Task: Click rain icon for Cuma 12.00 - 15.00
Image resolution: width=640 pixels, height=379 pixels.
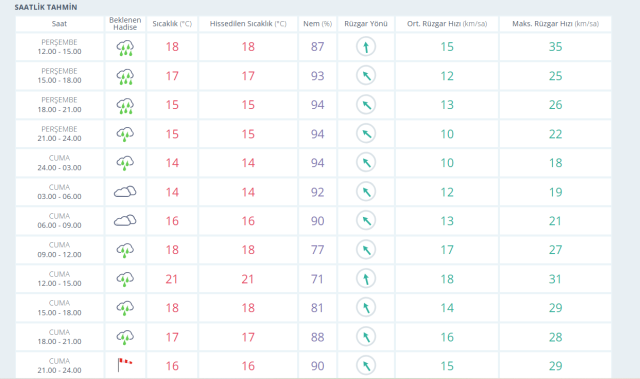Action: (125, 279)
